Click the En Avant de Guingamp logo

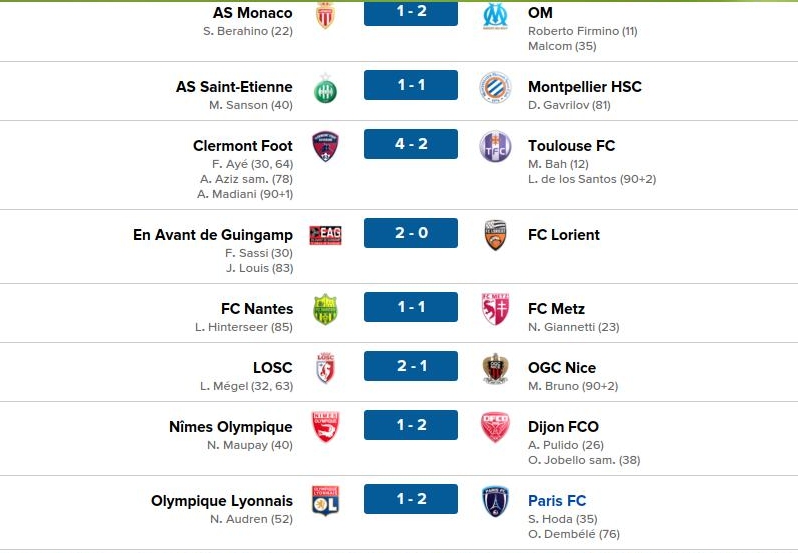pyautogui.click(x=325, y=235)
